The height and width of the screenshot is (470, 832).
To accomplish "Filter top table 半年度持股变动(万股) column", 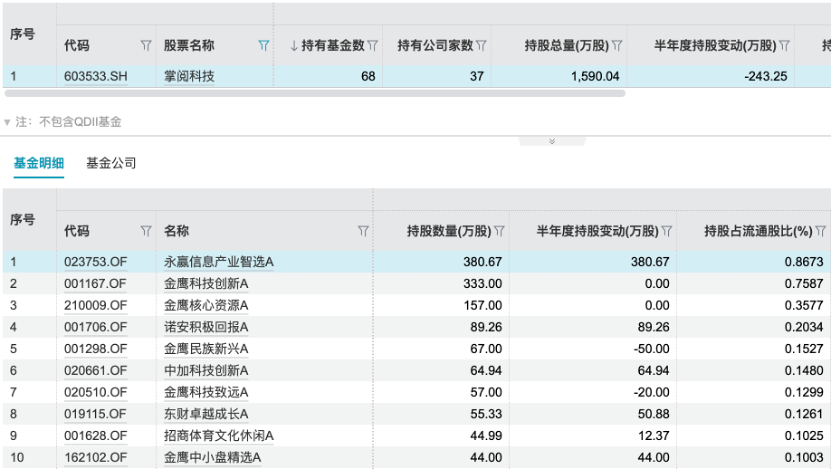I will point(784,46).
